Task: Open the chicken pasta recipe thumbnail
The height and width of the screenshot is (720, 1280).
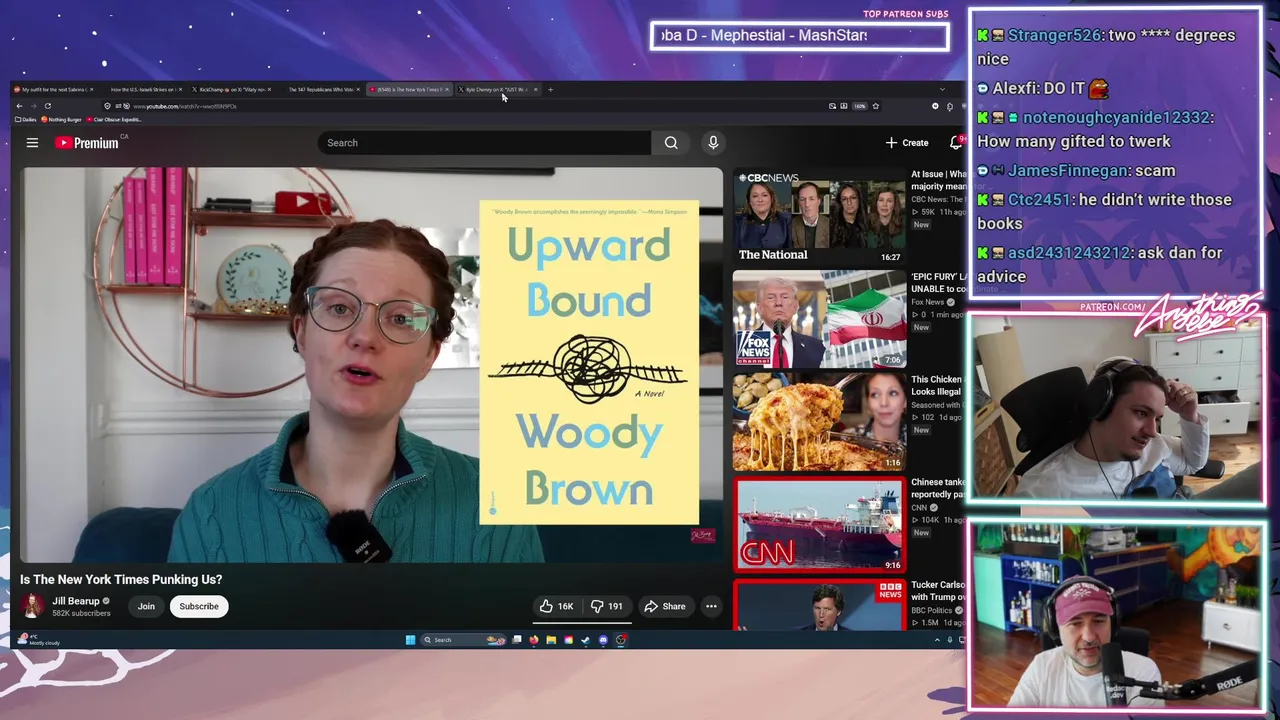Action: (820, 422)
